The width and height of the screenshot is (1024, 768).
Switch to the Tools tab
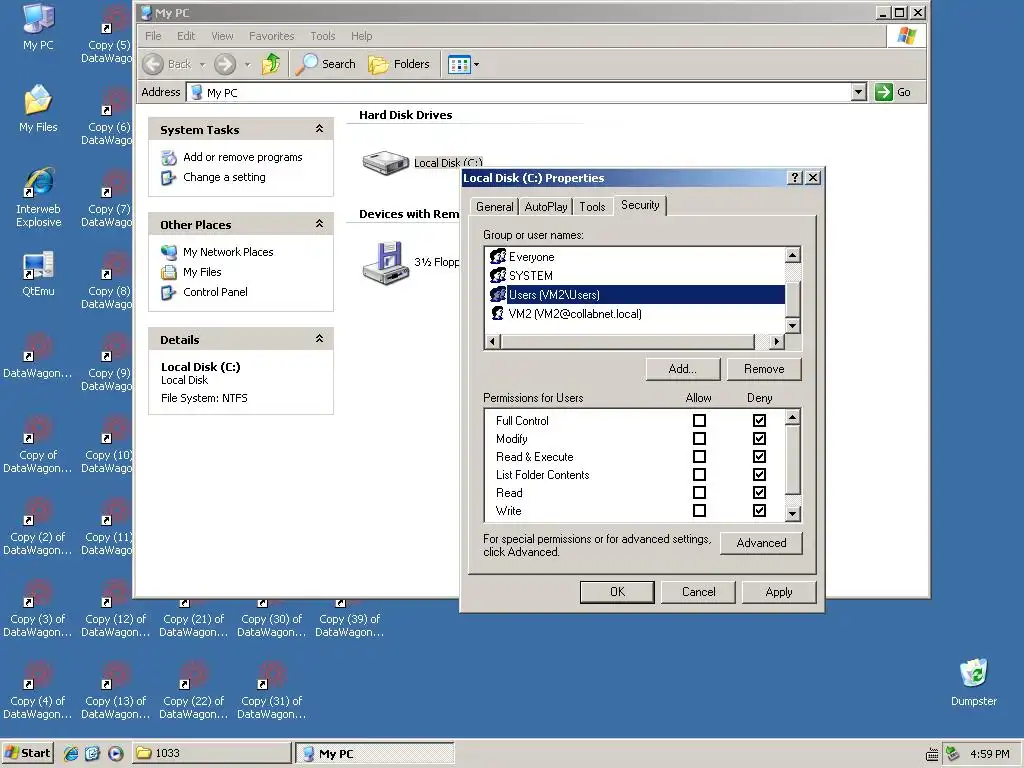coord(592,207)
